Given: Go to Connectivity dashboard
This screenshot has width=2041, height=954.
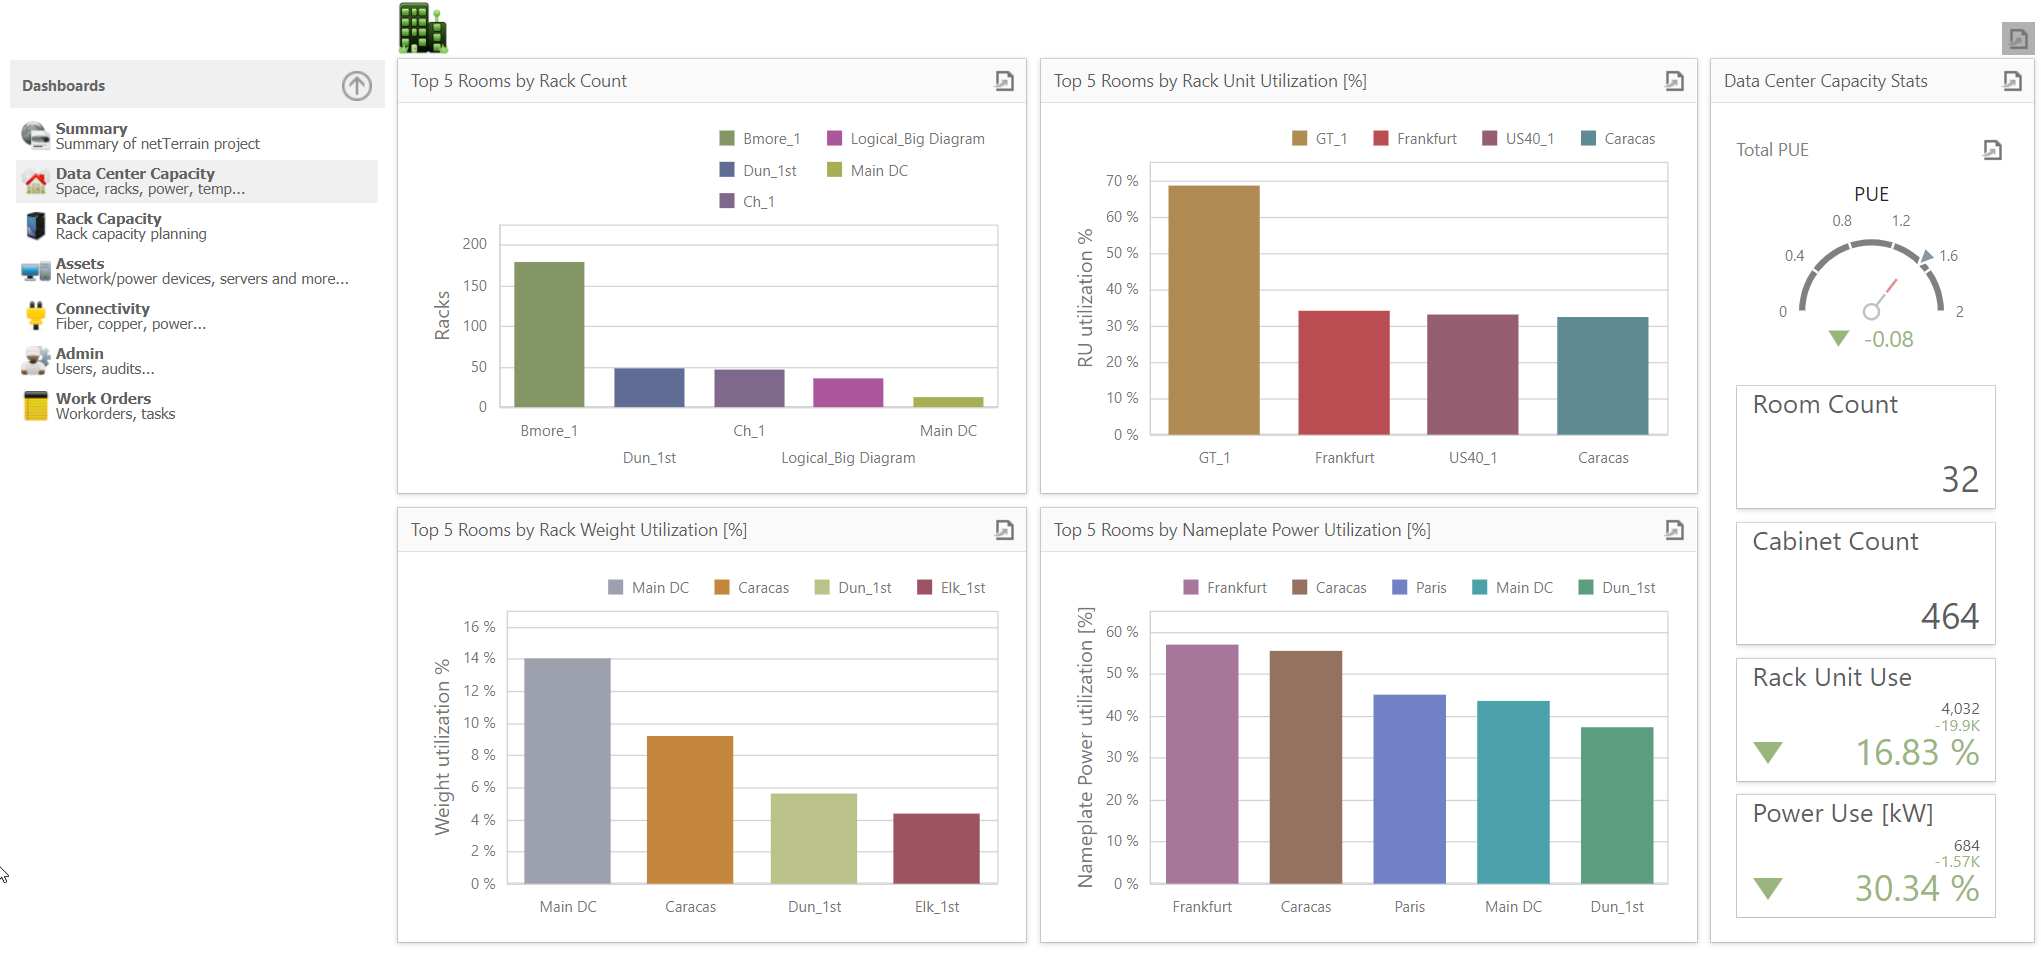Looking at the screenshot, I should [102, 309].
